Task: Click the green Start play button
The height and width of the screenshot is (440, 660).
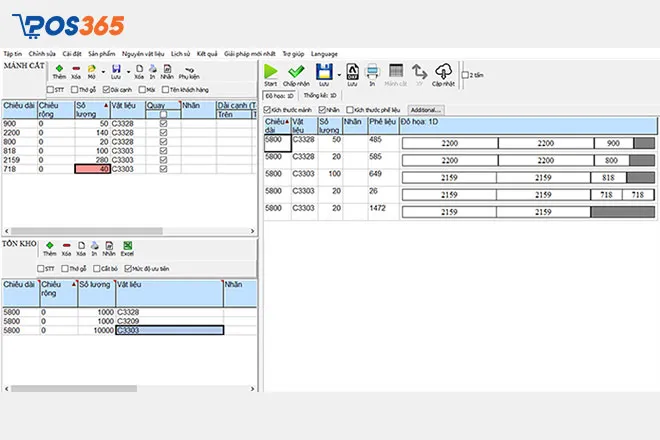Action: (270, 73)
